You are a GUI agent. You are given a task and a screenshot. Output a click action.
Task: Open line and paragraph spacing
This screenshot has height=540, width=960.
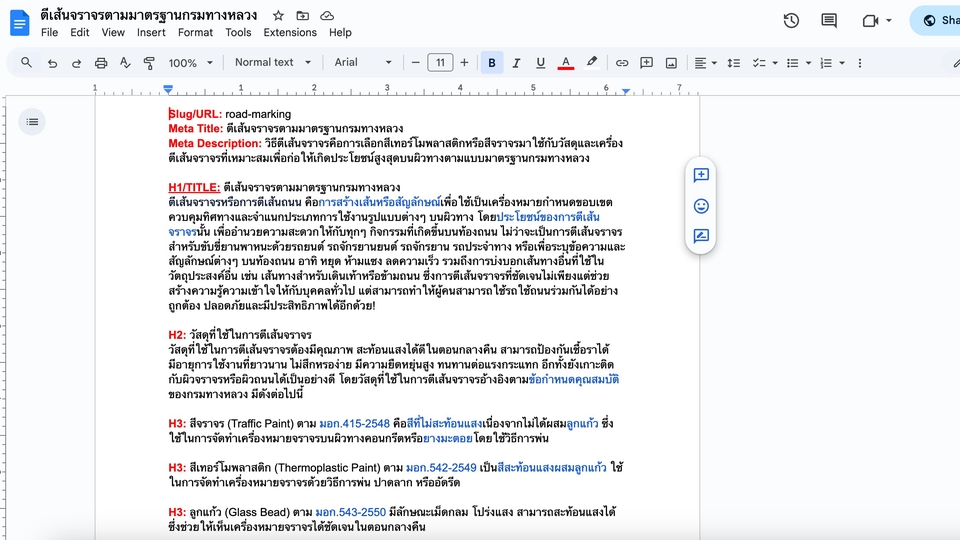[x=733, y=62]
